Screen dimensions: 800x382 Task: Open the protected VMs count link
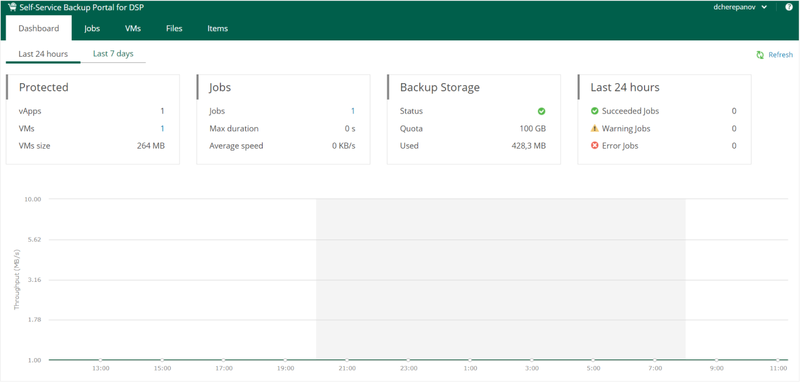162,129
